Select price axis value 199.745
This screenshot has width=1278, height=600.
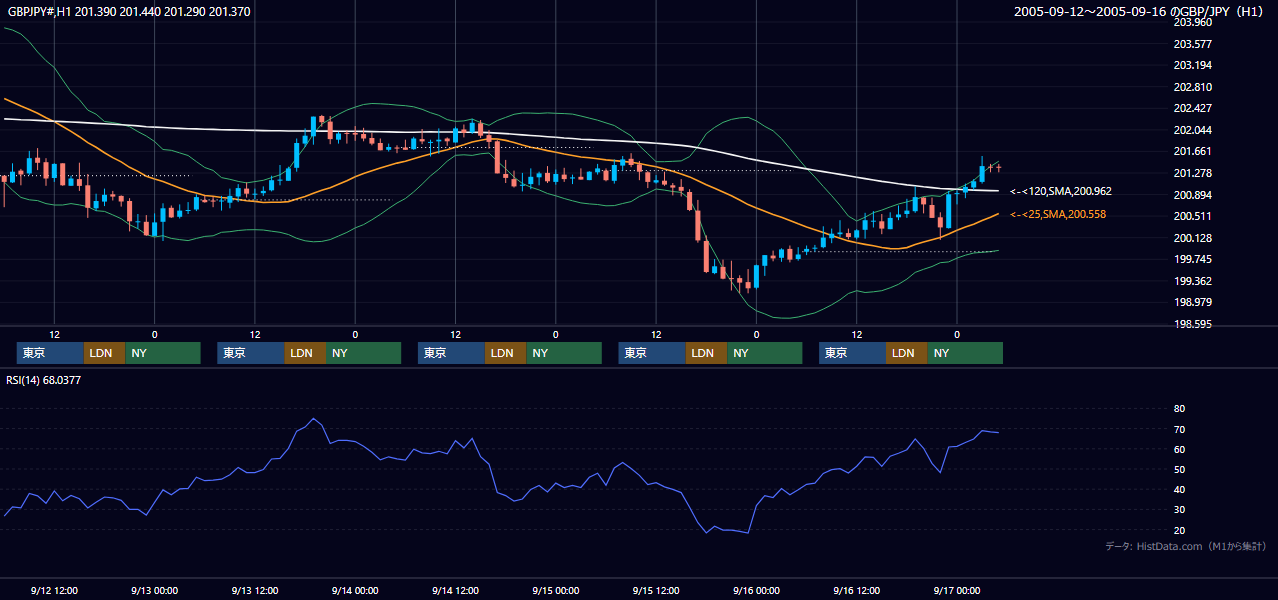click(x=1192, y=259)
